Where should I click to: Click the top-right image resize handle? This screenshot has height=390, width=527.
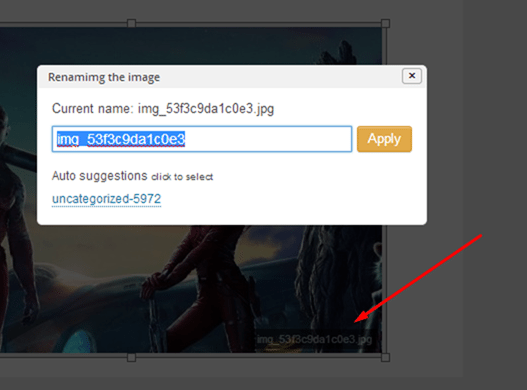point(386,24)
